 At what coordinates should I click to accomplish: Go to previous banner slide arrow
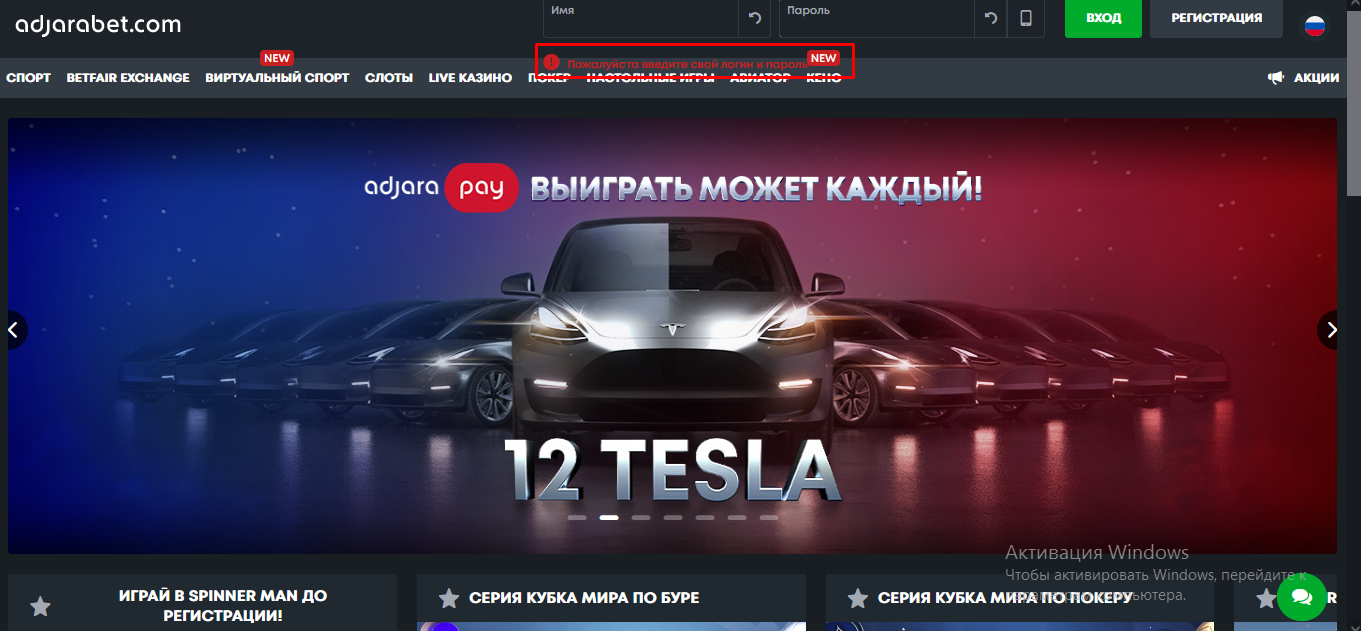pyautogui.click(x=14, y=329)
